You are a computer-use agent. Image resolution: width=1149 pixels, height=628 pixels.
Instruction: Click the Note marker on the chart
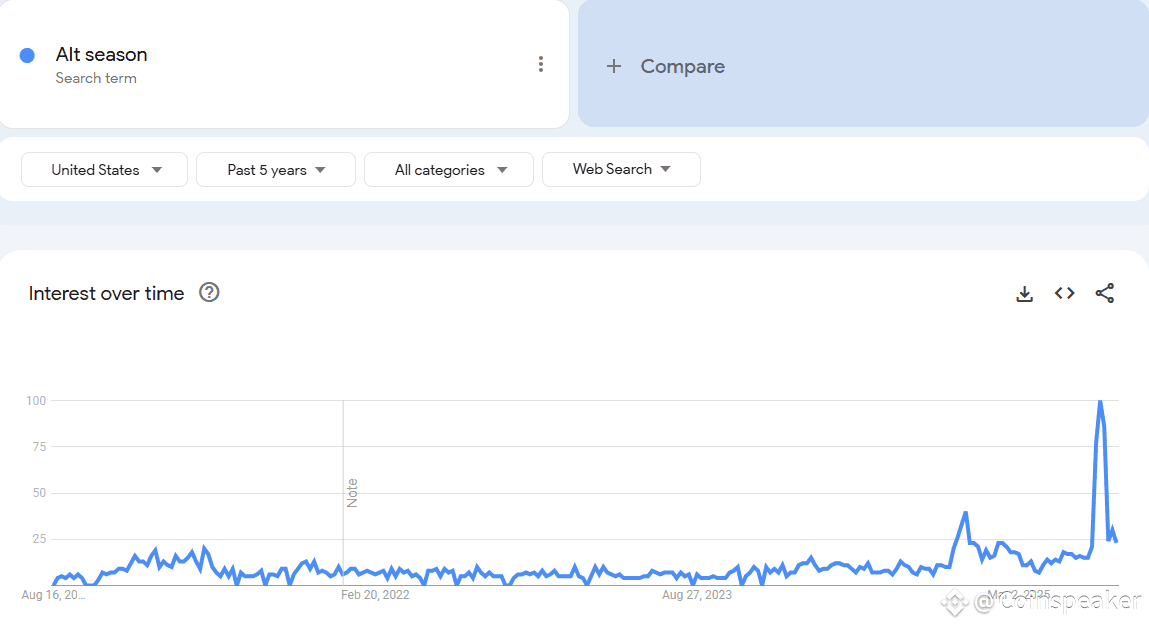(352, 492)
